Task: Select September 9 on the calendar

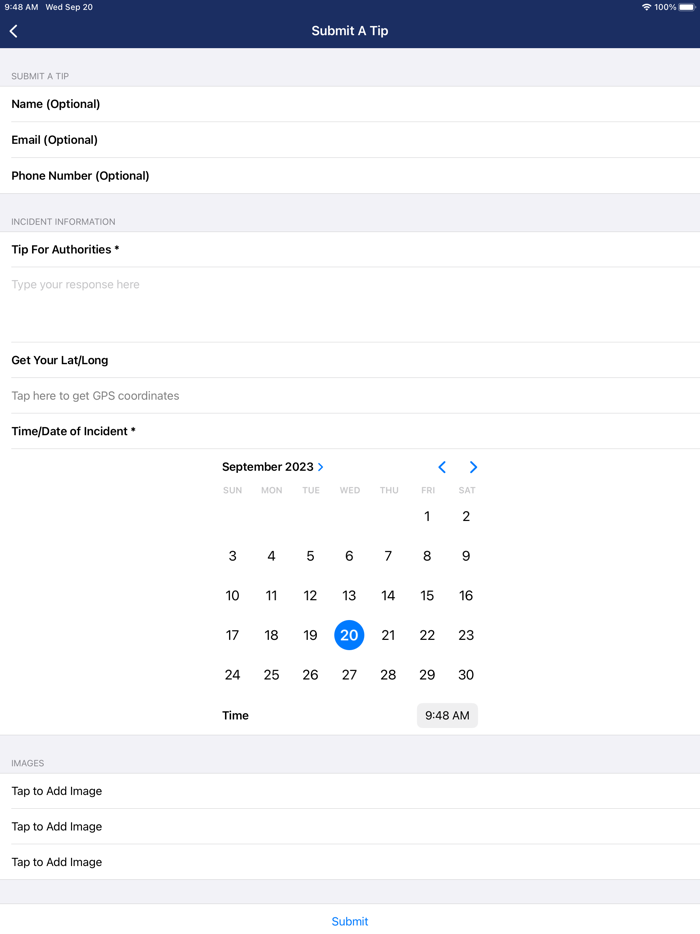Action: click(x=466, y=556)
